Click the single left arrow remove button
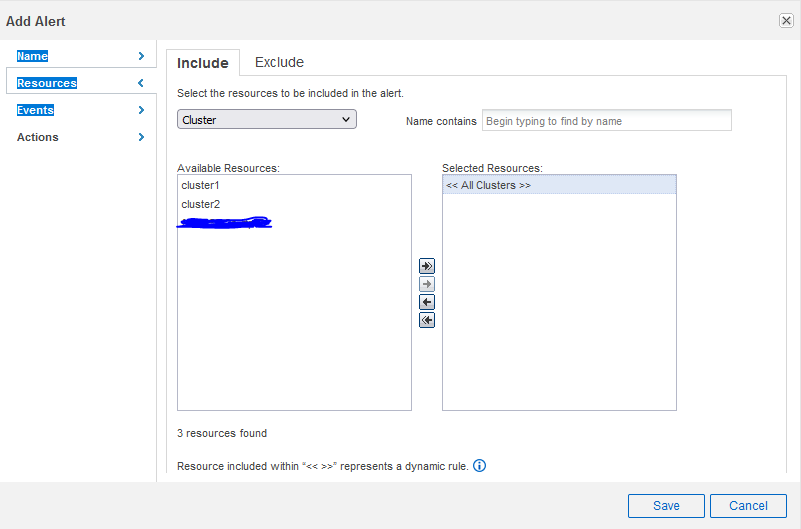This screenshot has width=801, height=529. pos(427,302)
